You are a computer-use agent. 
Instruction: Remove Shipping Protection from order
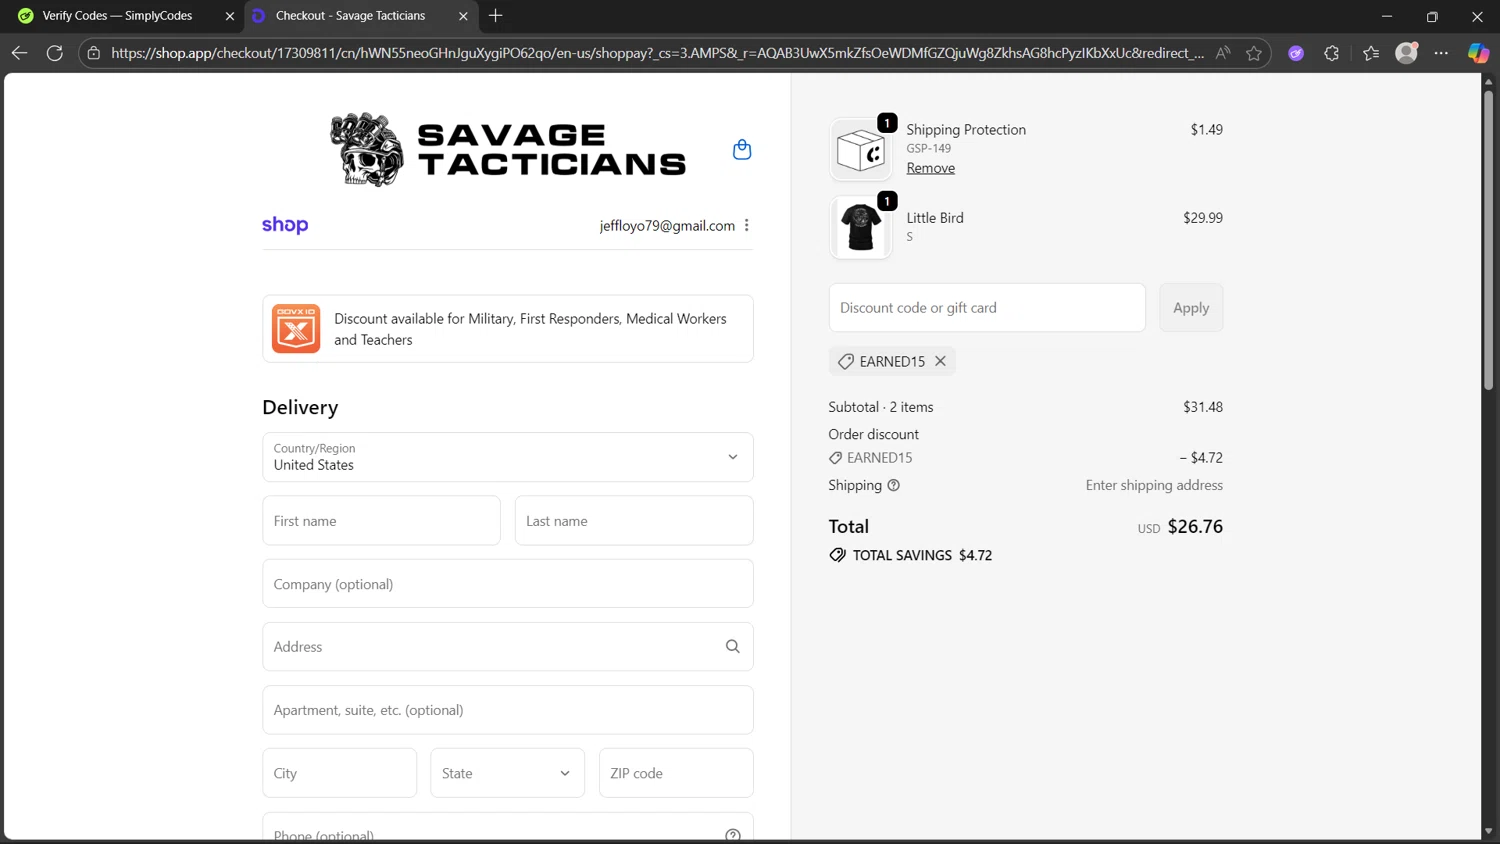931,168
